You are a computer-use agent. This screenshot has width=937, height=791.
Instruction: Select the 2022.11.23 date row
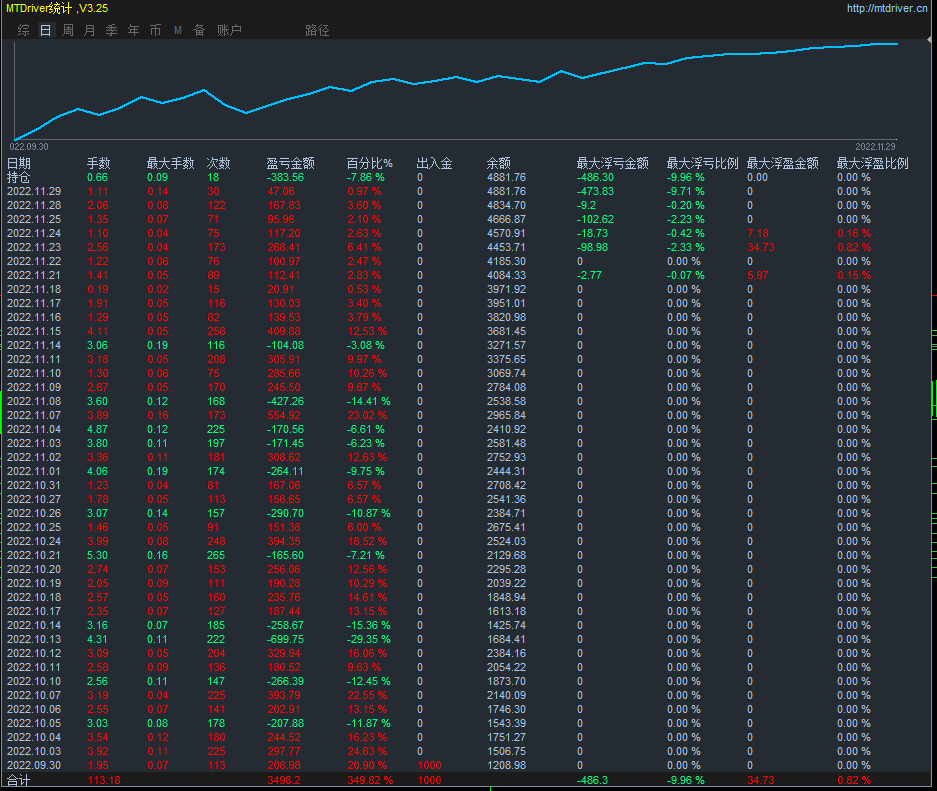tap(34, 247)
